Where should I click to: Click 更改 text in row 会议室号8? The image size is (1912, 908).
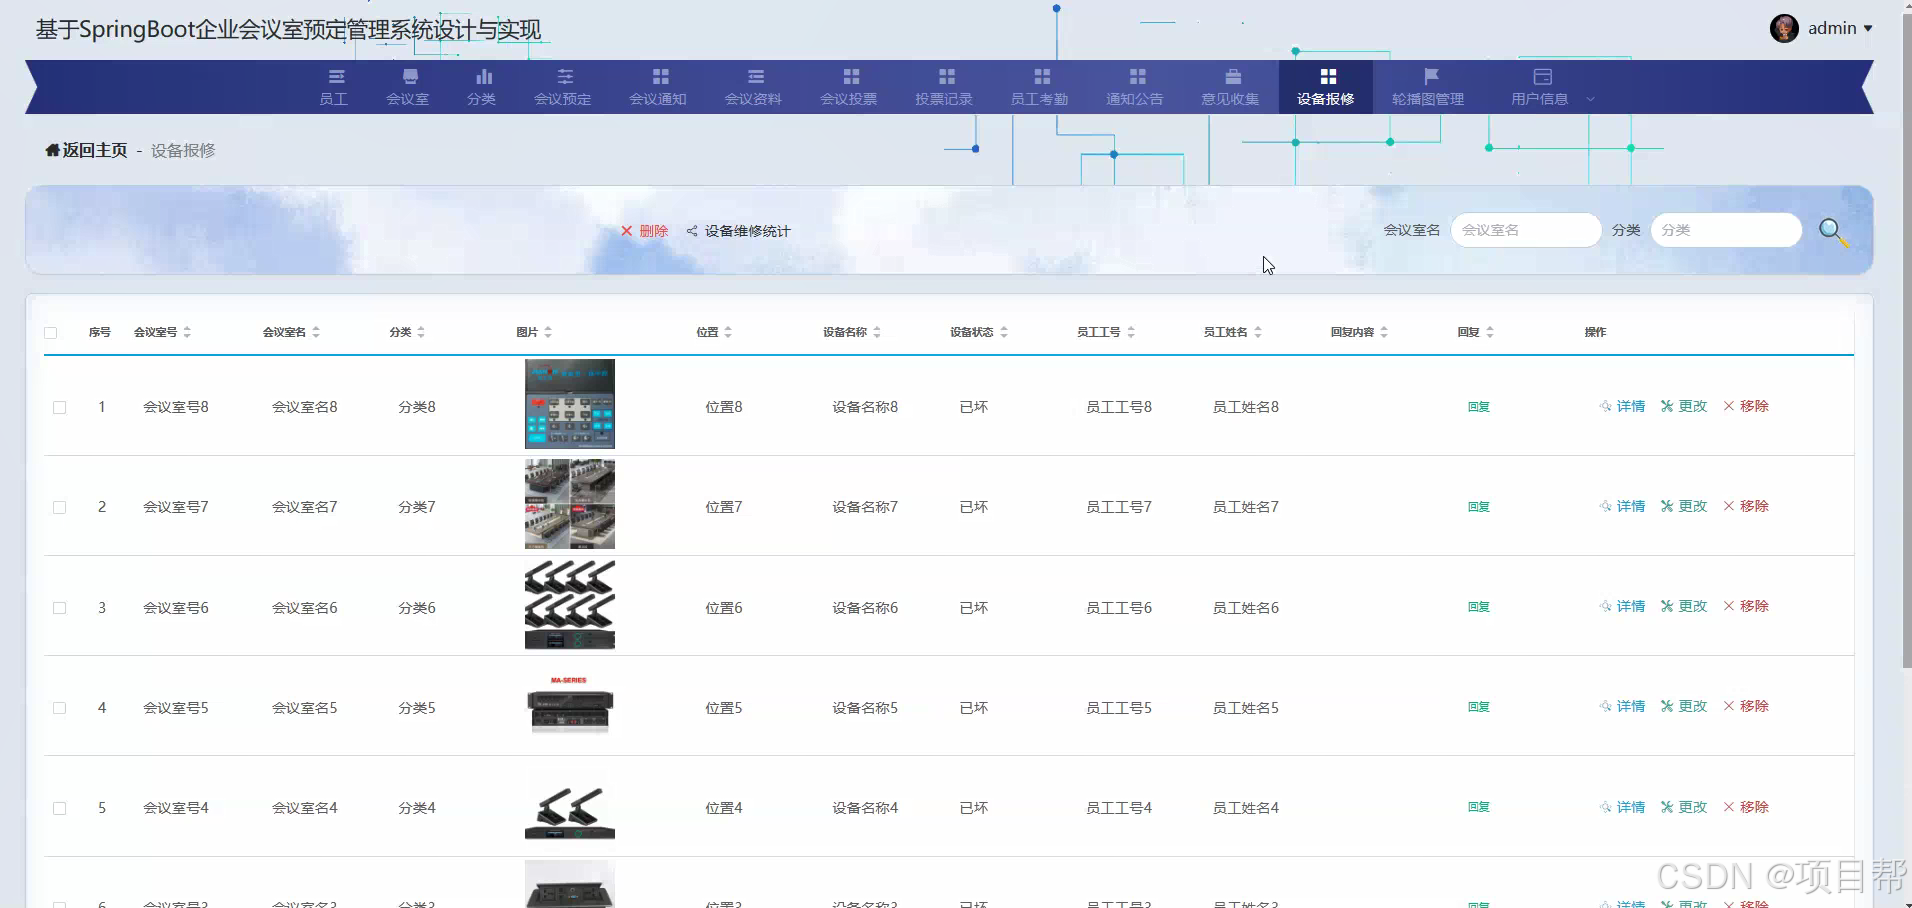click(1692, 406)
